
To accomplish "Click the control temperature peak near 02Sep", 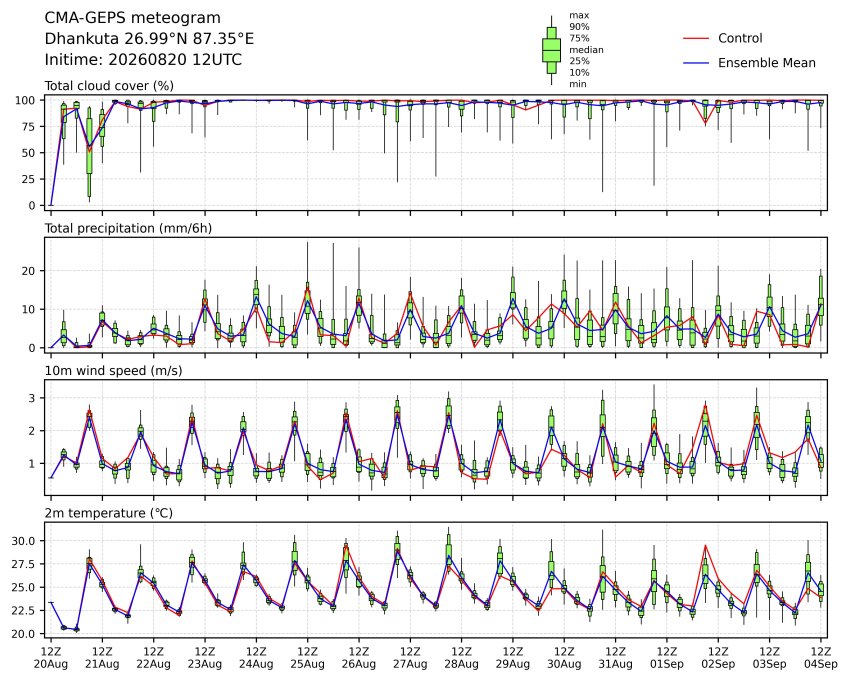I will click(706, 546).
